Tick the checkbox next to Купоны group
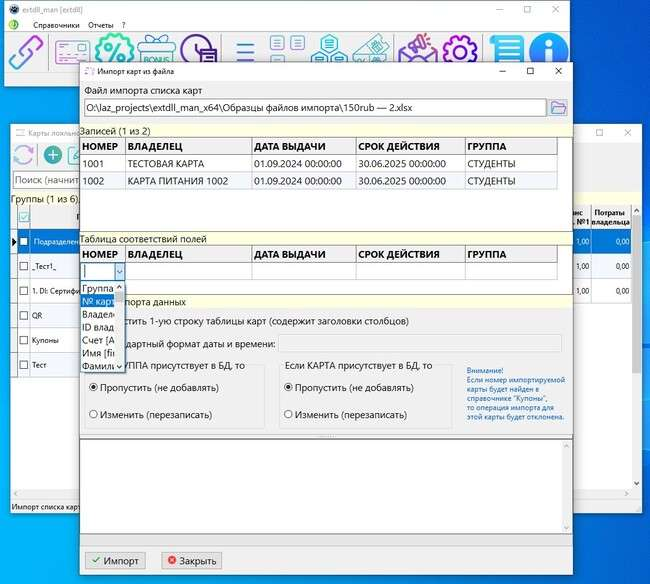Image resolution: width=650 pixels, height=584 pixels. pos(24,340)
